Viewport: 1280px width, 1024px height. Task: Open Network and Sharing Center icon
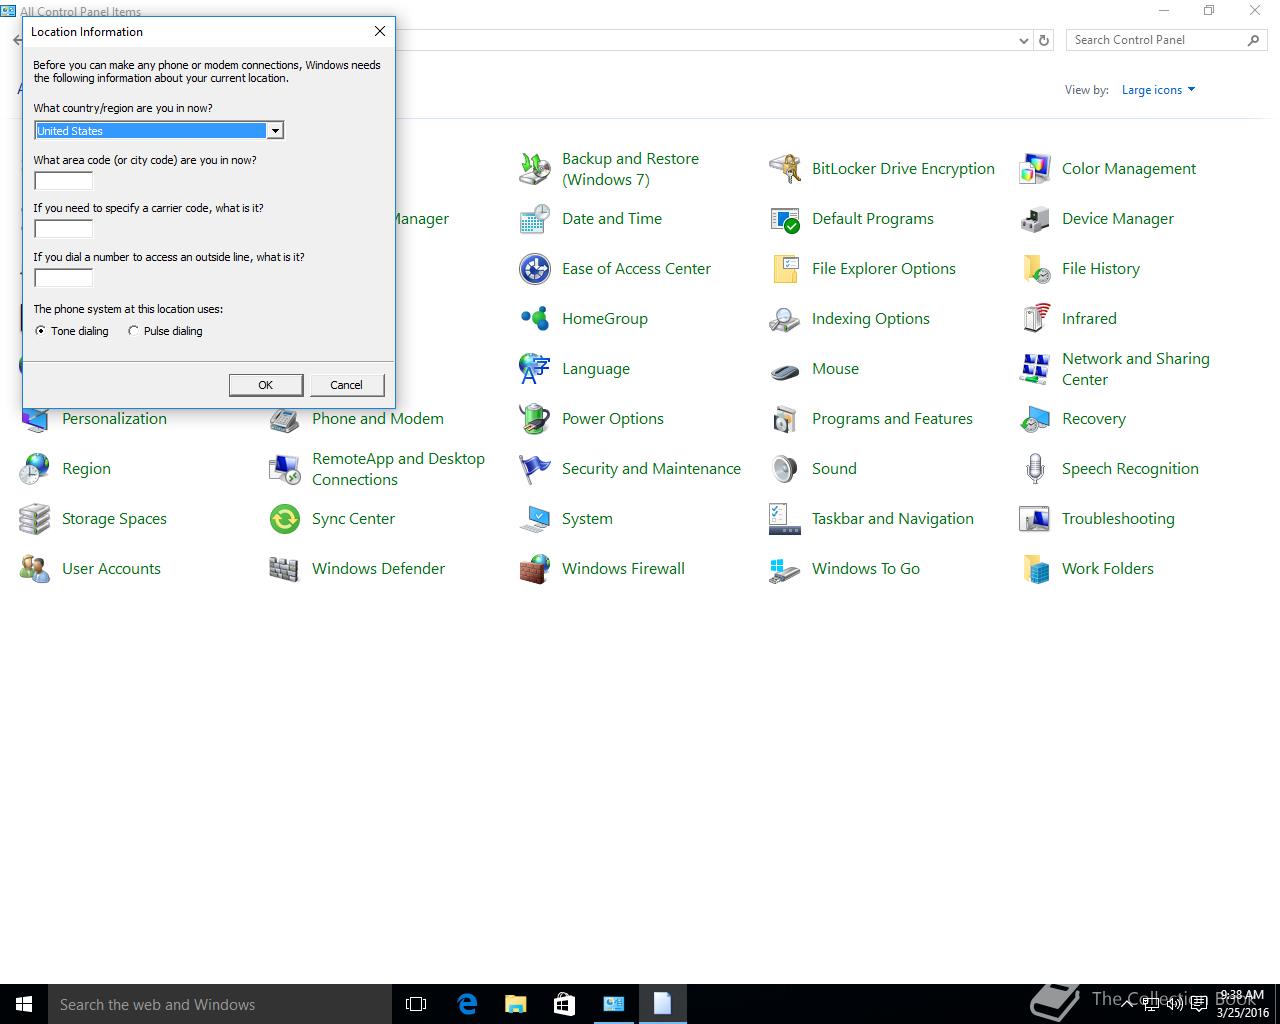coord(1035,369)
